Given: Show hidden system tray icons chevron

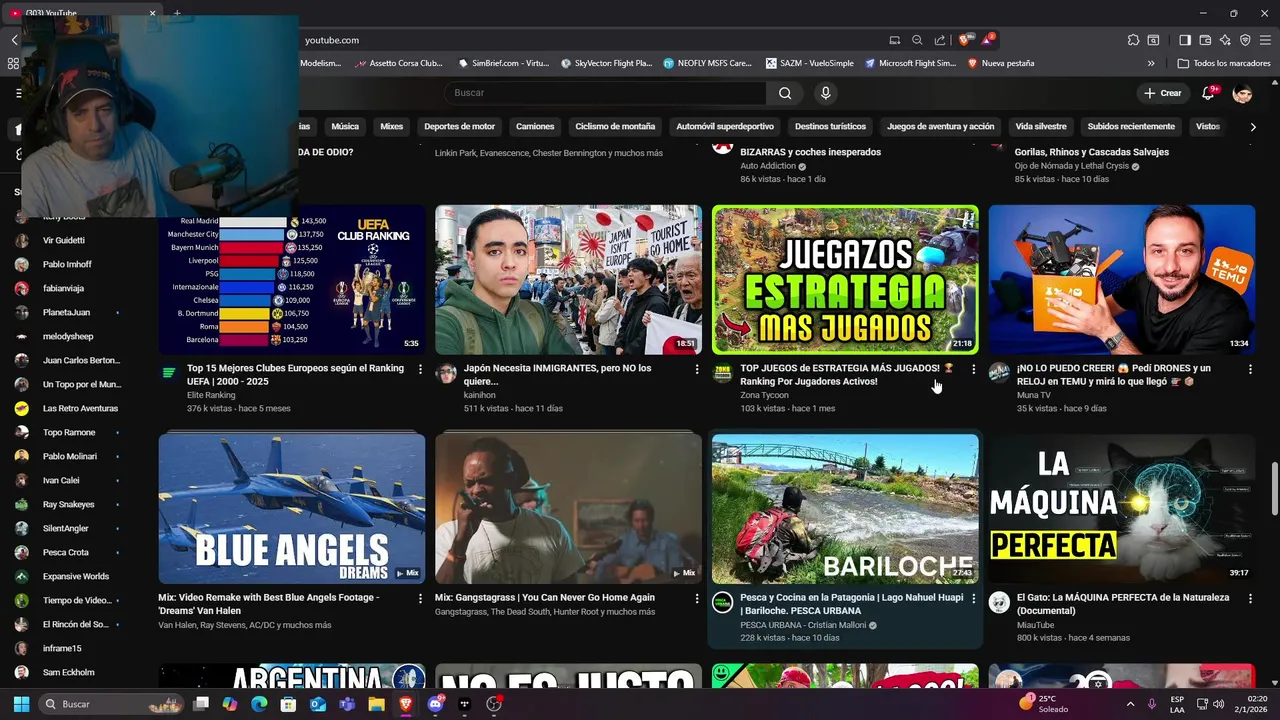Looking at the screenshot, I should pyautogui.click(x=1131, y=704).
